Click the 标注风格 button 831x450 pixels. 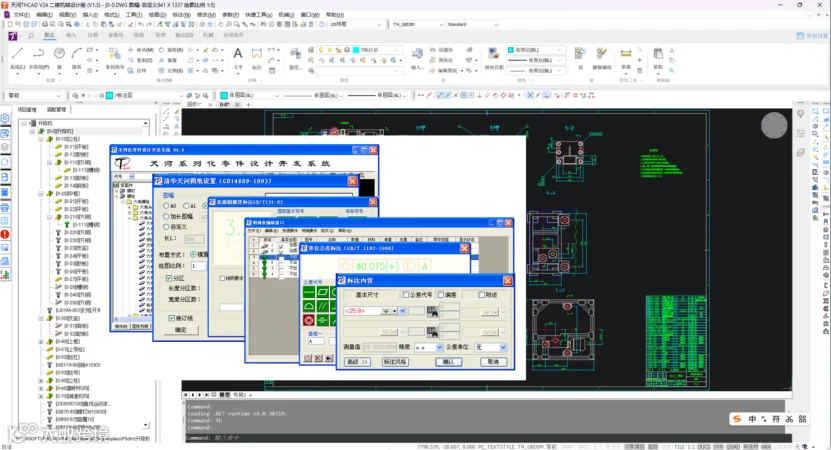[395, 361]
